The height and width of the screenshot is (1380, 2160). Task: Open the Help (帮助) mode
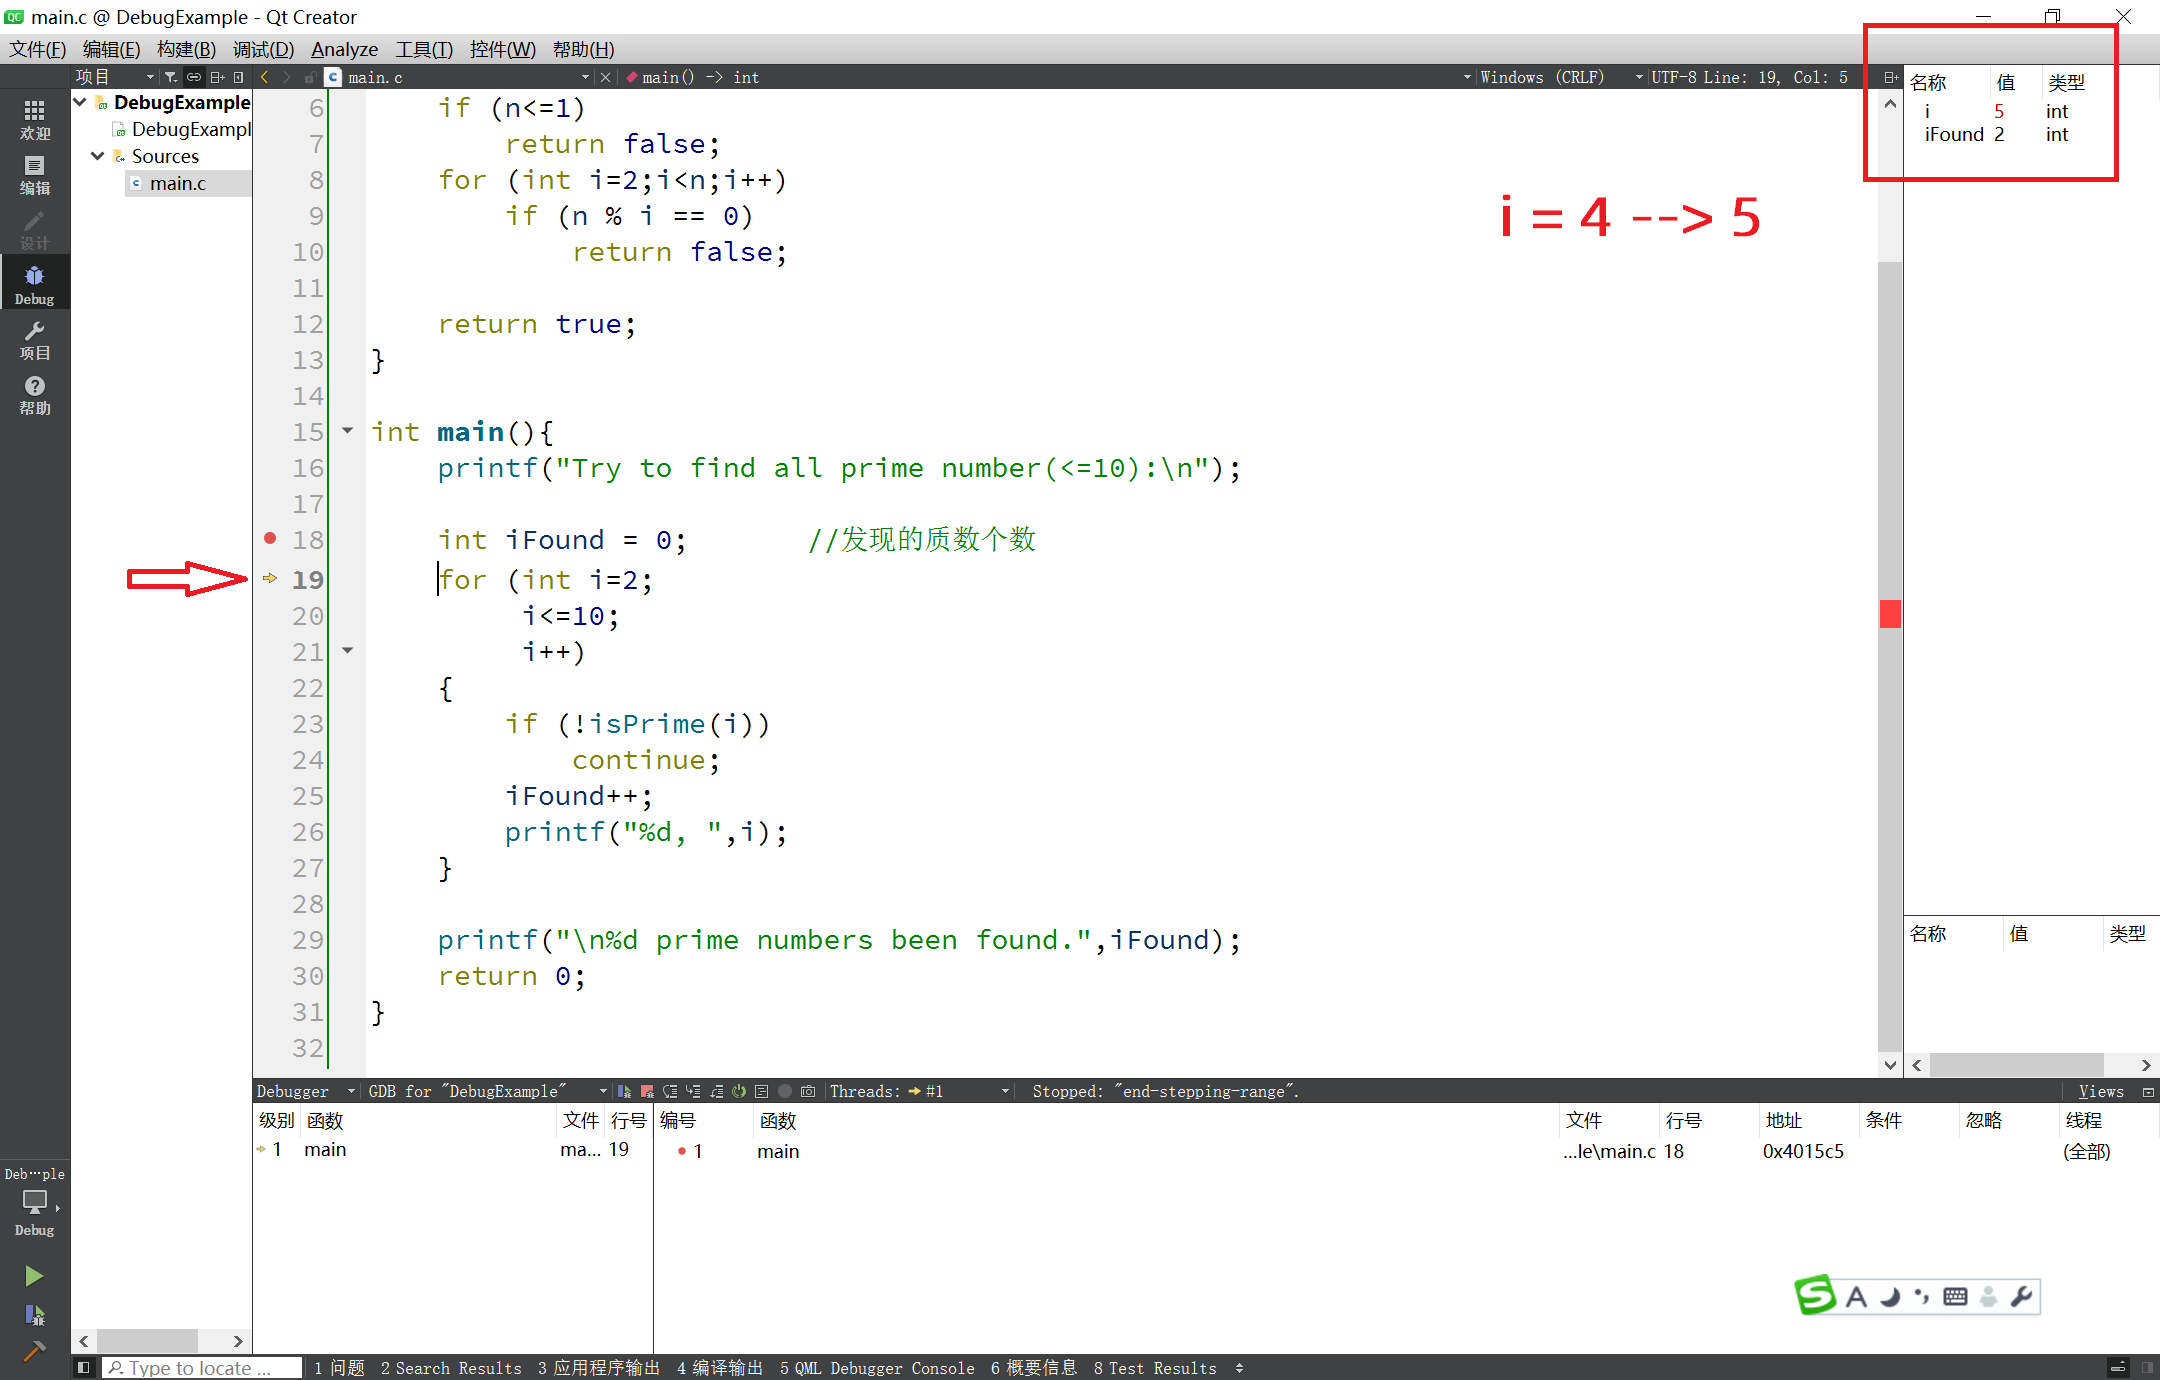[x=34, y=395]
